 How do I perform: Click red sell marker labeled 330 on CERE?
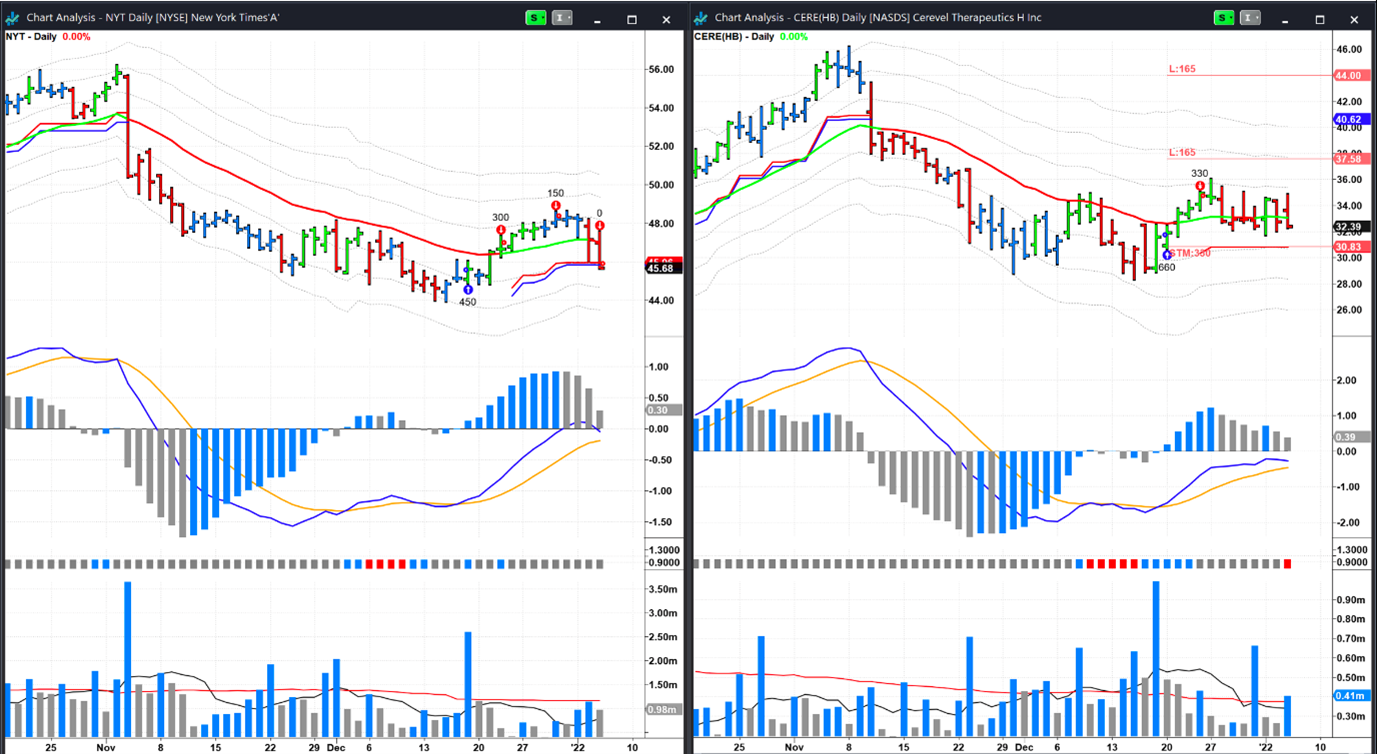[x=1200, y=186]
